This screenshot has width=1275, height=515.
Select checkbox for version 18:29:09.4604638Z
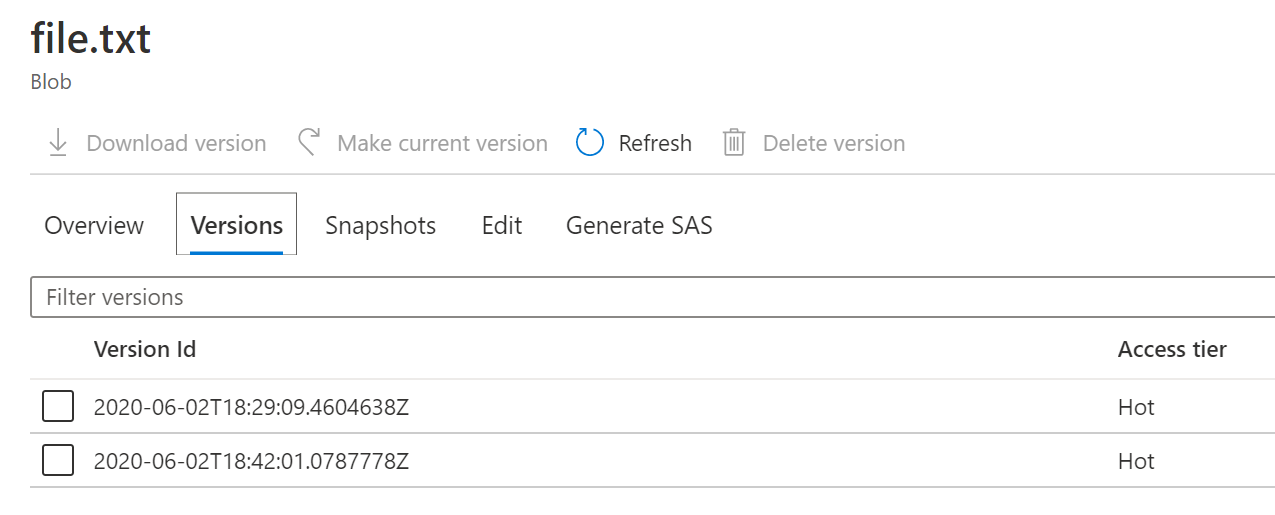pyautogui.click(x=58, y=407)
